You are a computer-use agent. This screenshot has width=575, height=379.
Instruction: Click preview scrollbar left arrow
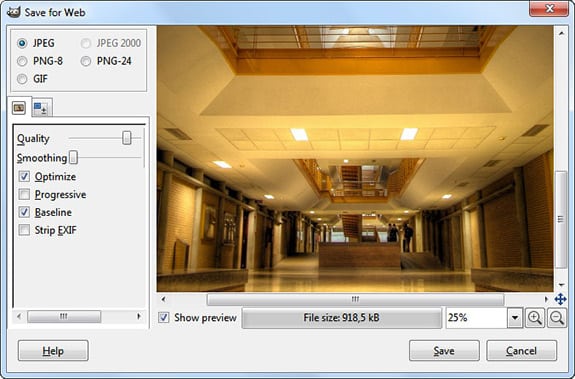(164, 299)
